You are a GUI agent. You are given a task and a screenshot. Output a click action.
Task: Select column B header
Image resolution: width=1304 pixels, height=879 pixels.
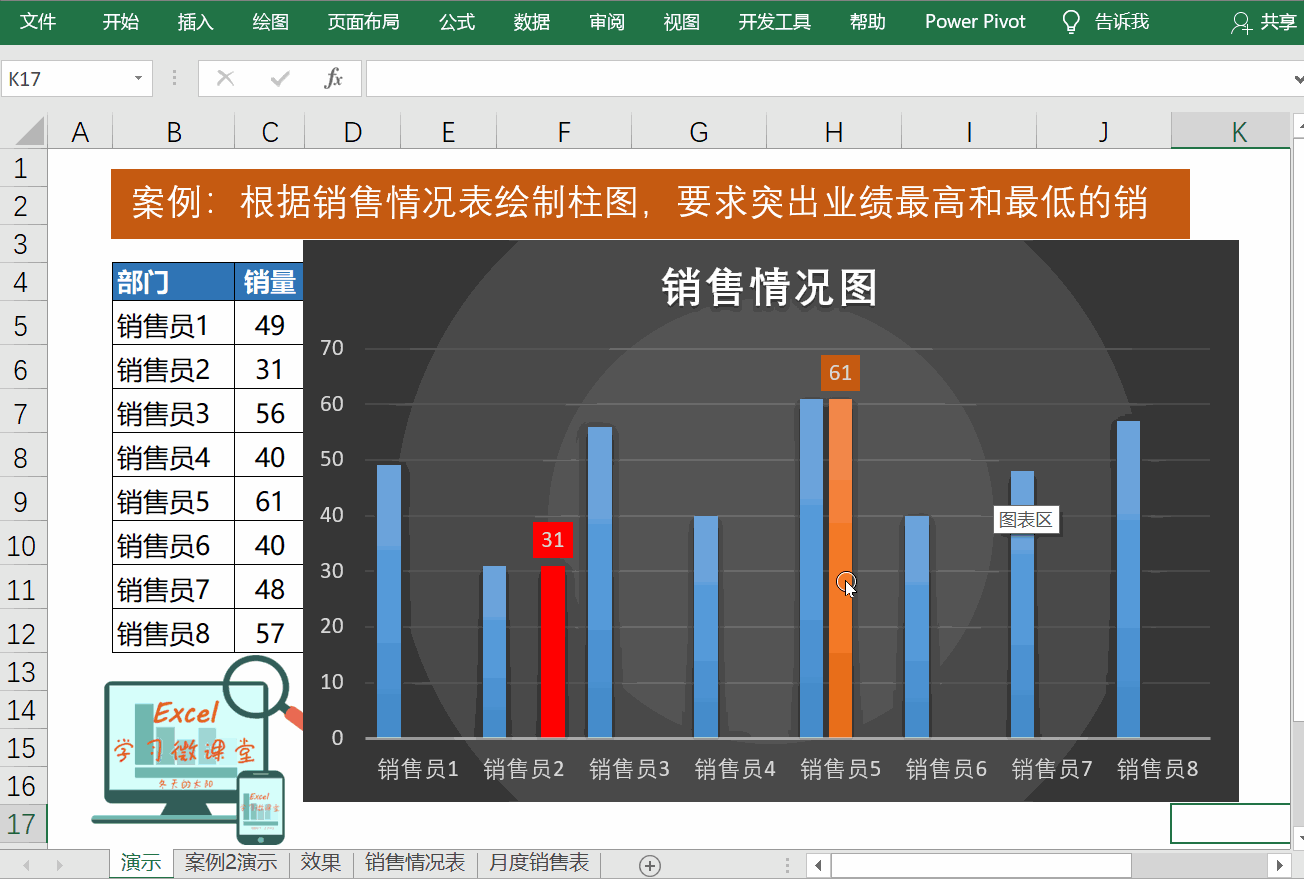pos(174,131)
